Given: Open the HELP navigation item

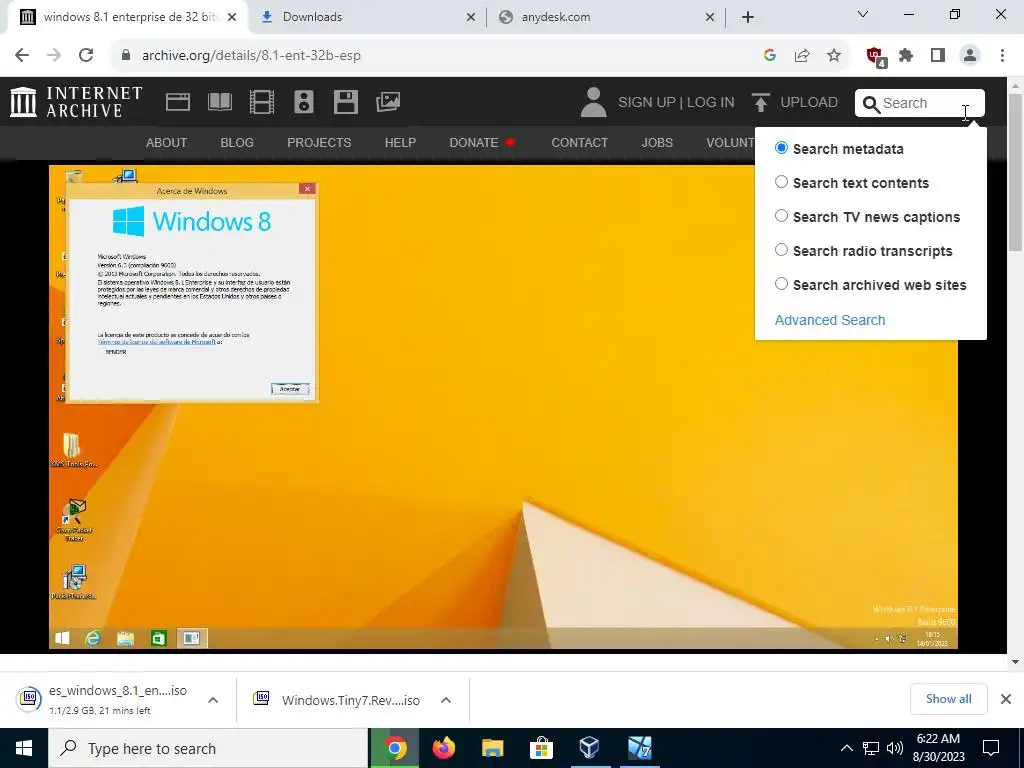Looking at the screenshot, I should [400, 142].
